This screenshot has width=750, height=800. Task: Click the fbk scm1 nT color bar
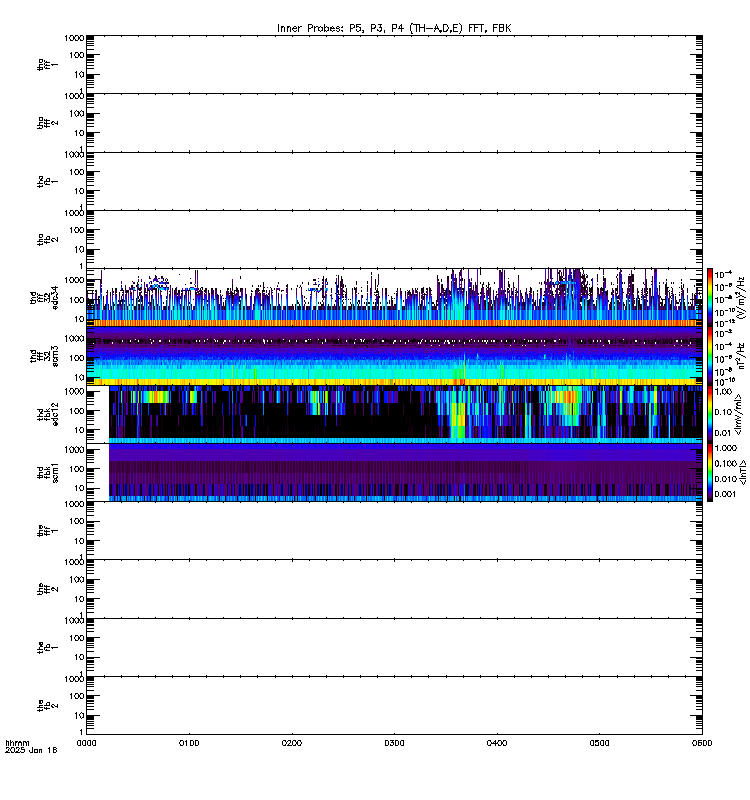coord(710,472)
